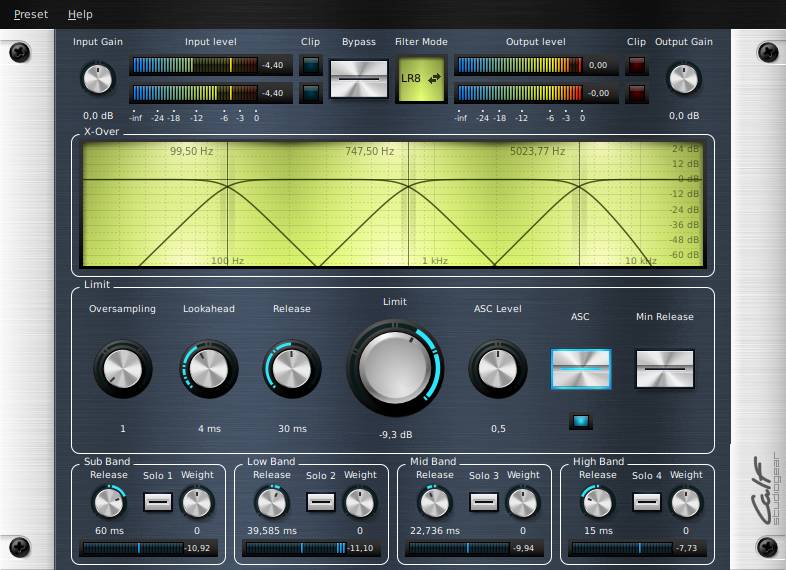Click the 22,736 ms Mid Band value

tap(435, 530)
